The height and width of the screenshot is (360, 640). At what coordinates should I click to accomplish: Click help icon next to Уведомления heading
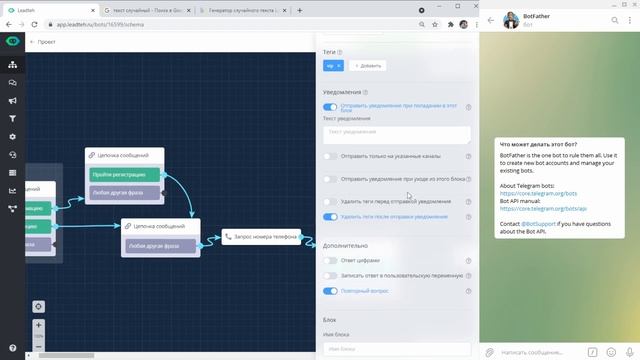[x=365, y=92]
